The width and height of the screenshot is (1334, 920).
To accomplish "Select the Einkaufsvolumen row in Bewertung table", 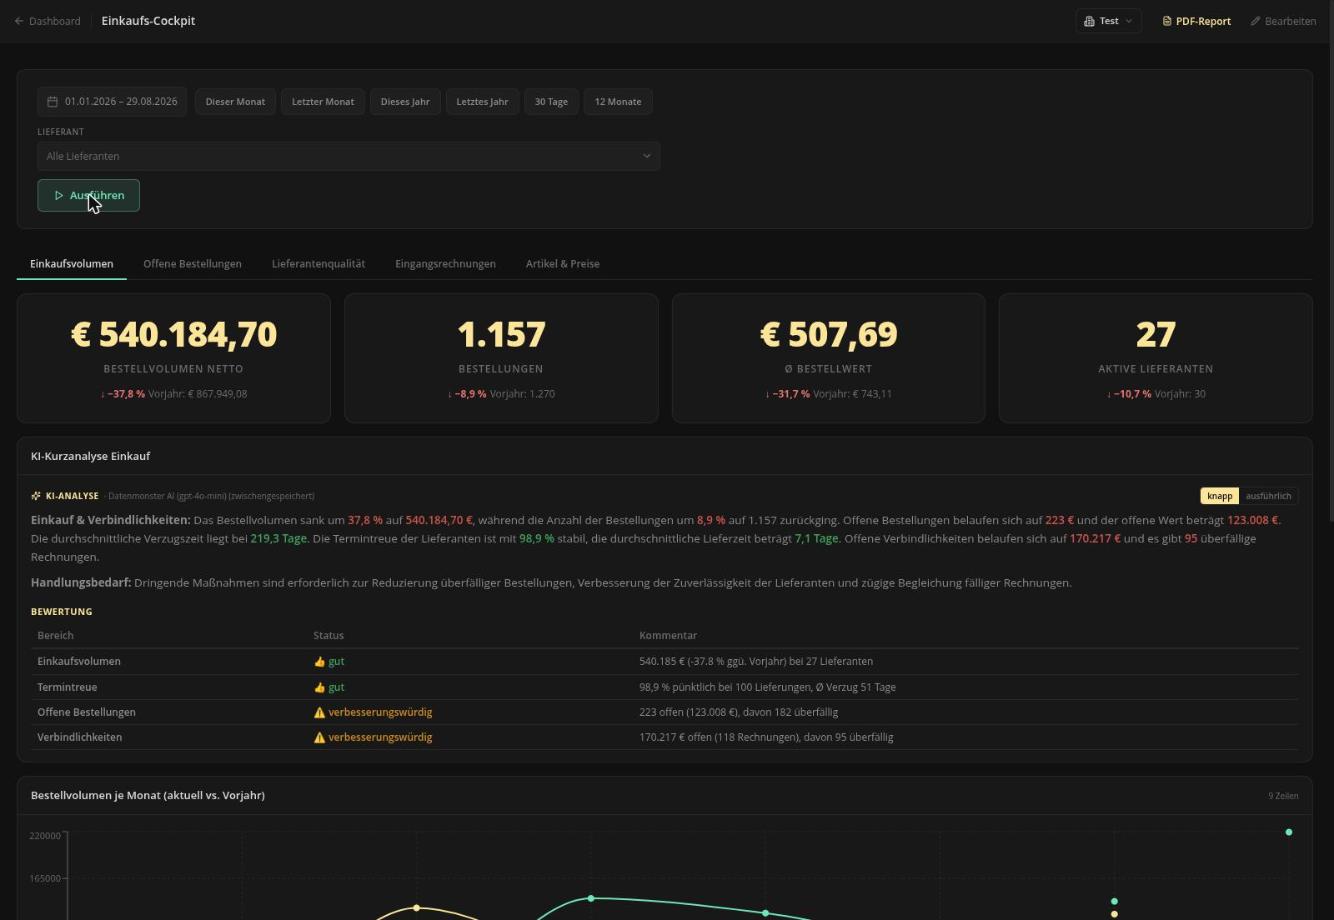I will pos(665,661).
